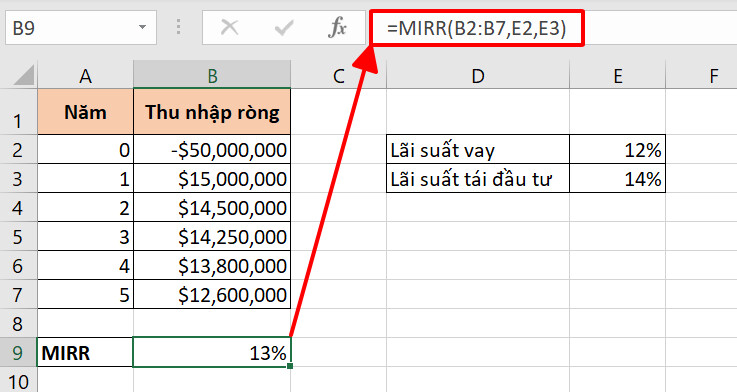
Task: Open Insert Function fx dialog
Action: click(337, 28)
